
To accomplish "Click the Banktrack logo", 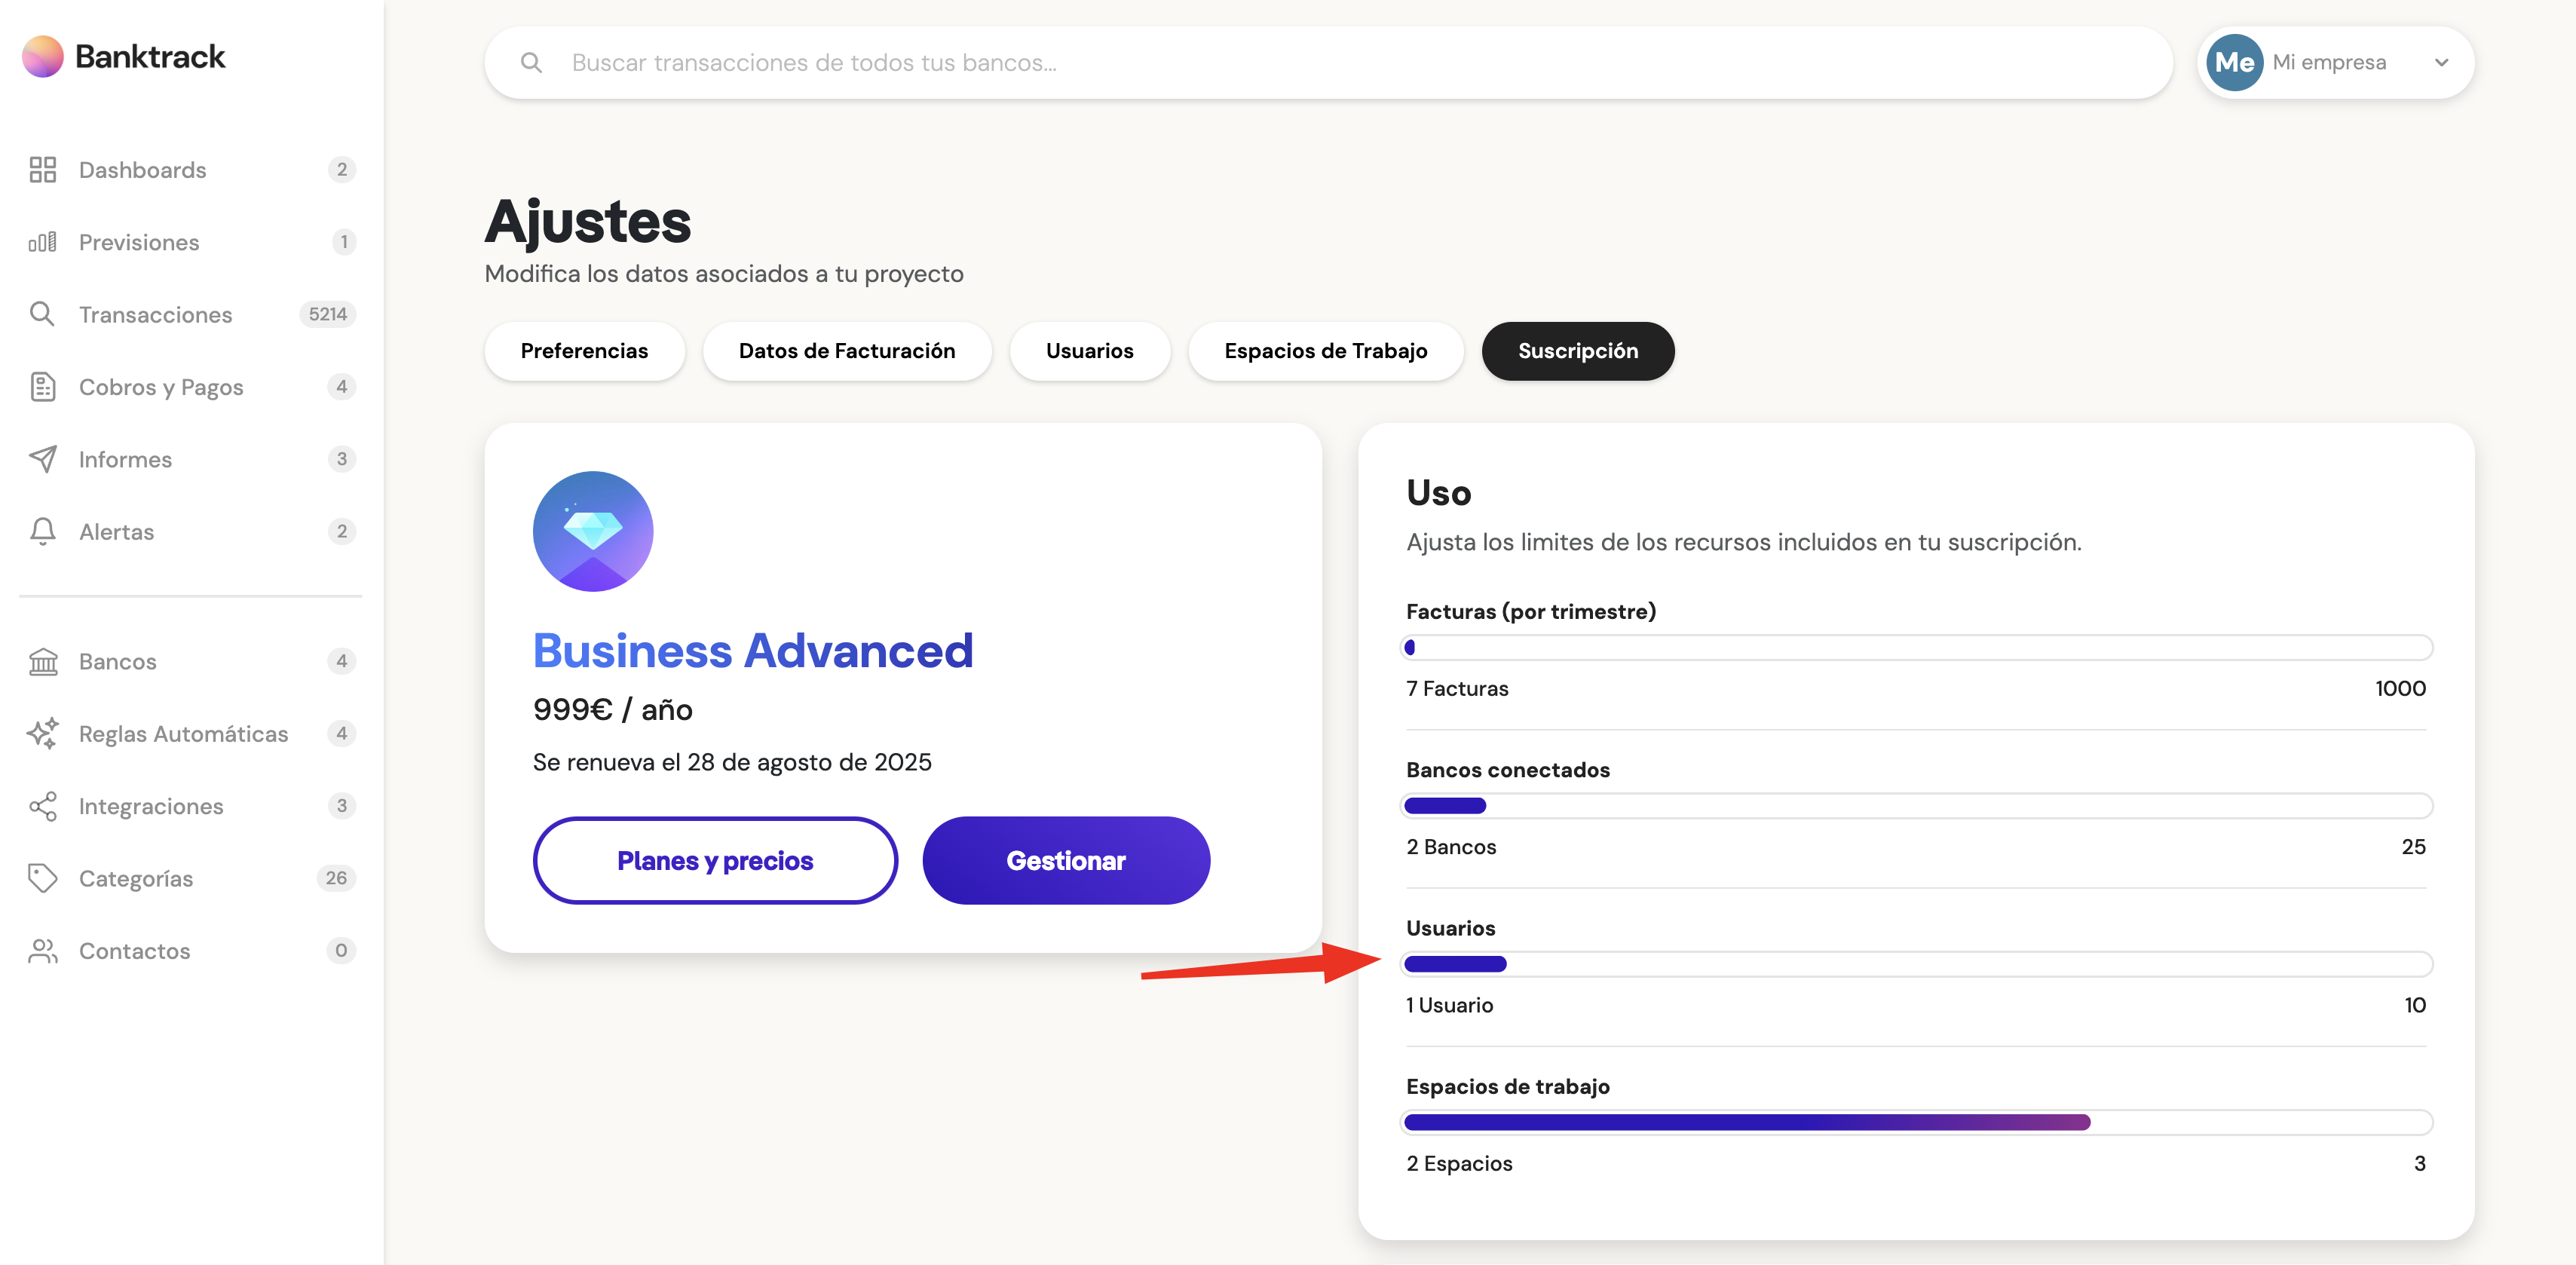I will tap(124, 57).
